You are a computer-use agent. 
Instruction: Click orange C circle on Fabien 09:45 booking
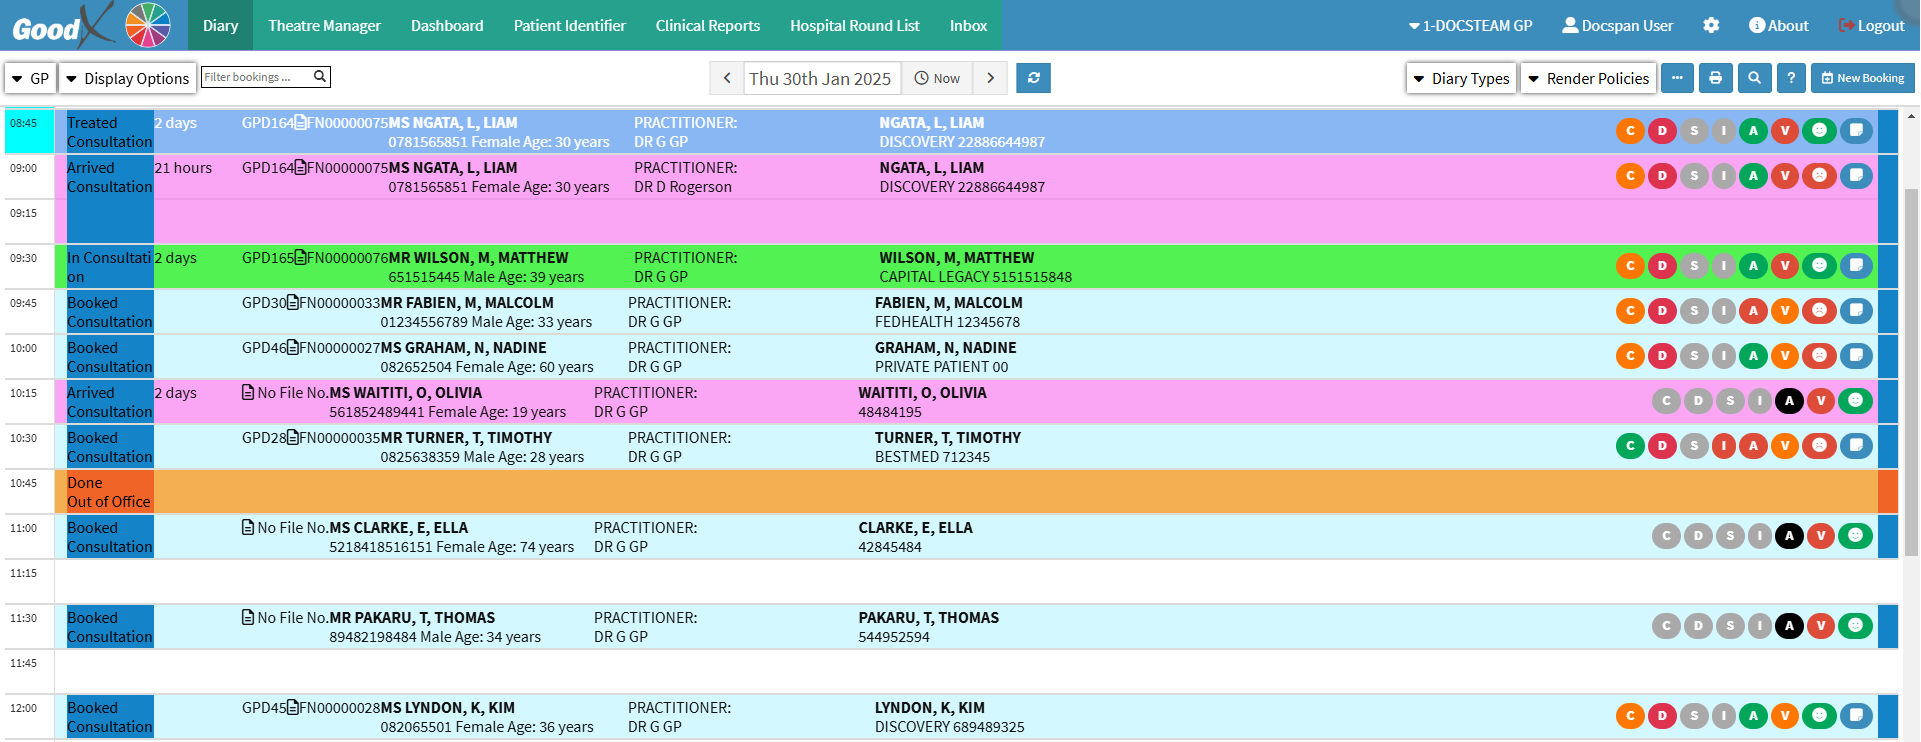[1630, 310]
